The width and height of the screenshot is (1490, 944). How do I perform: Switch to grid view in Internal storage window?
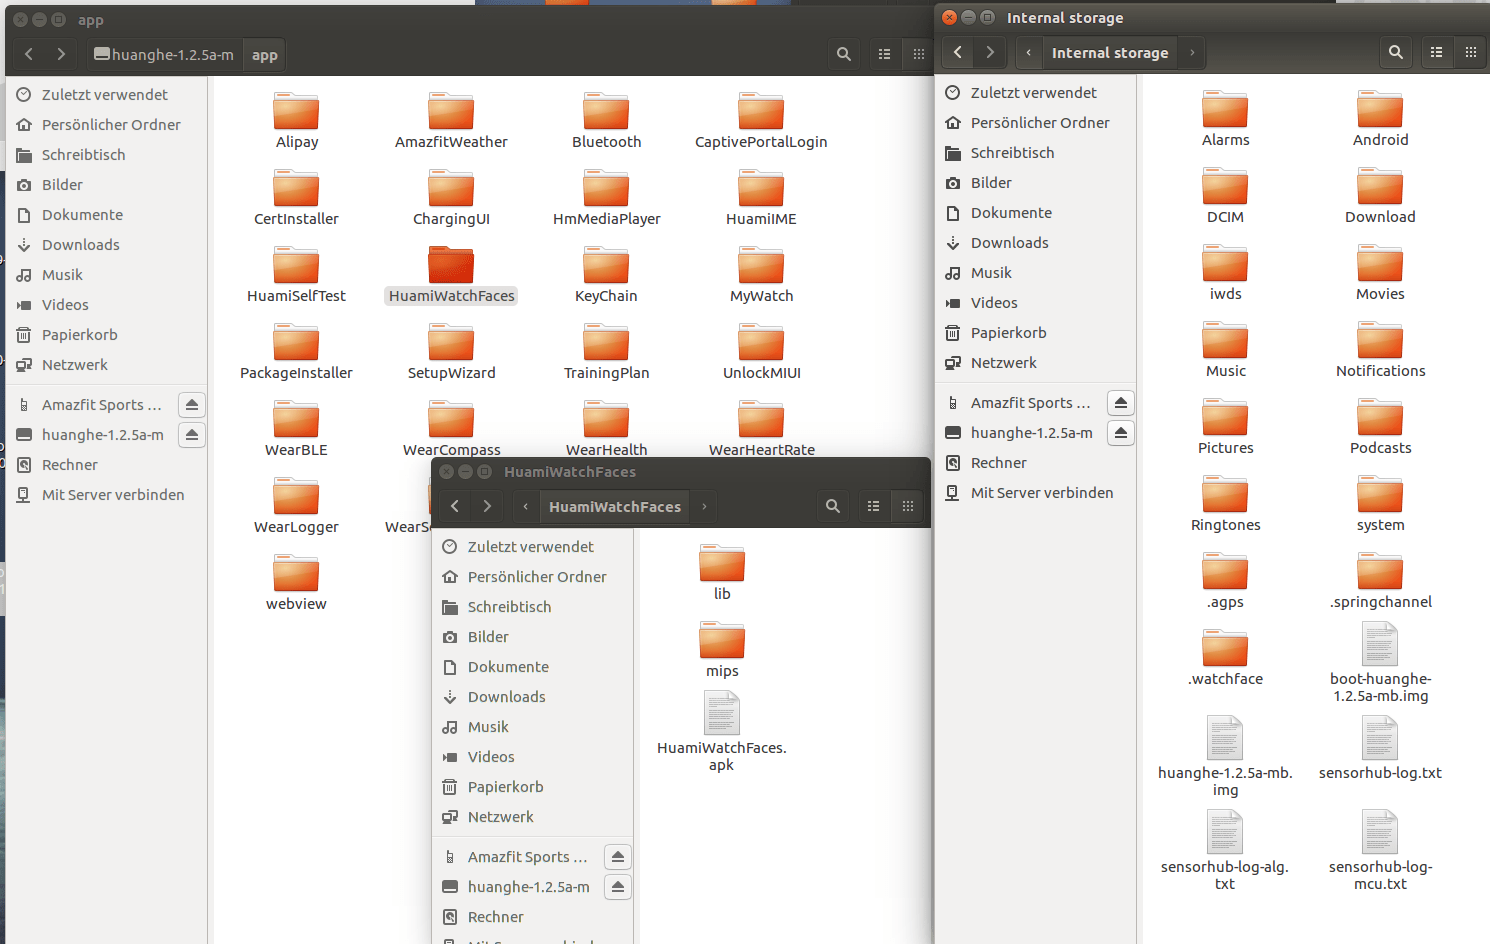(1471, 52)
